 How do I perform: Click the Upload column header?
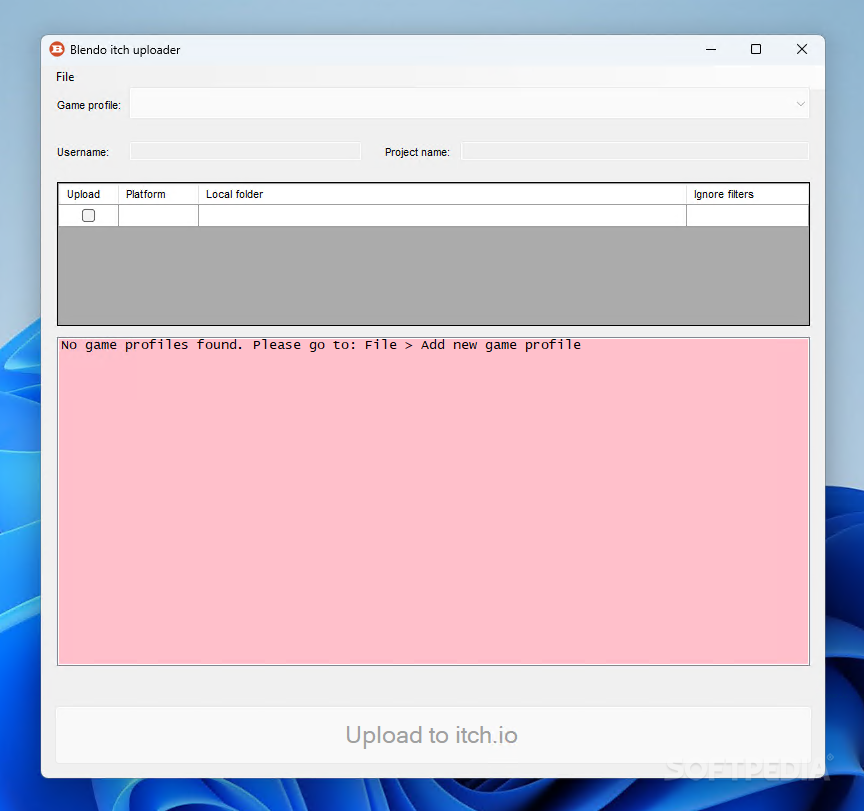point(88,194)
